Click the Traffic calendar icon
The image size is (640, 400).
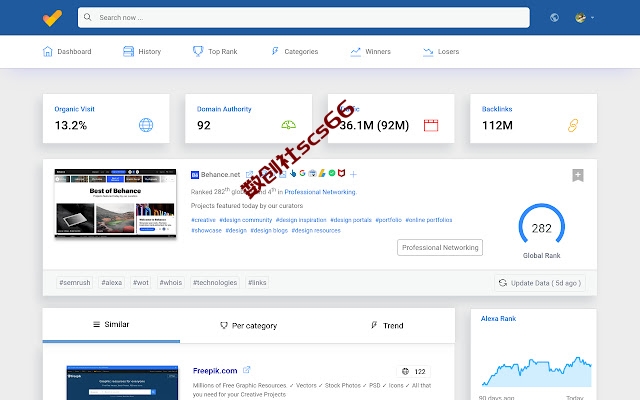click(431, 125)
